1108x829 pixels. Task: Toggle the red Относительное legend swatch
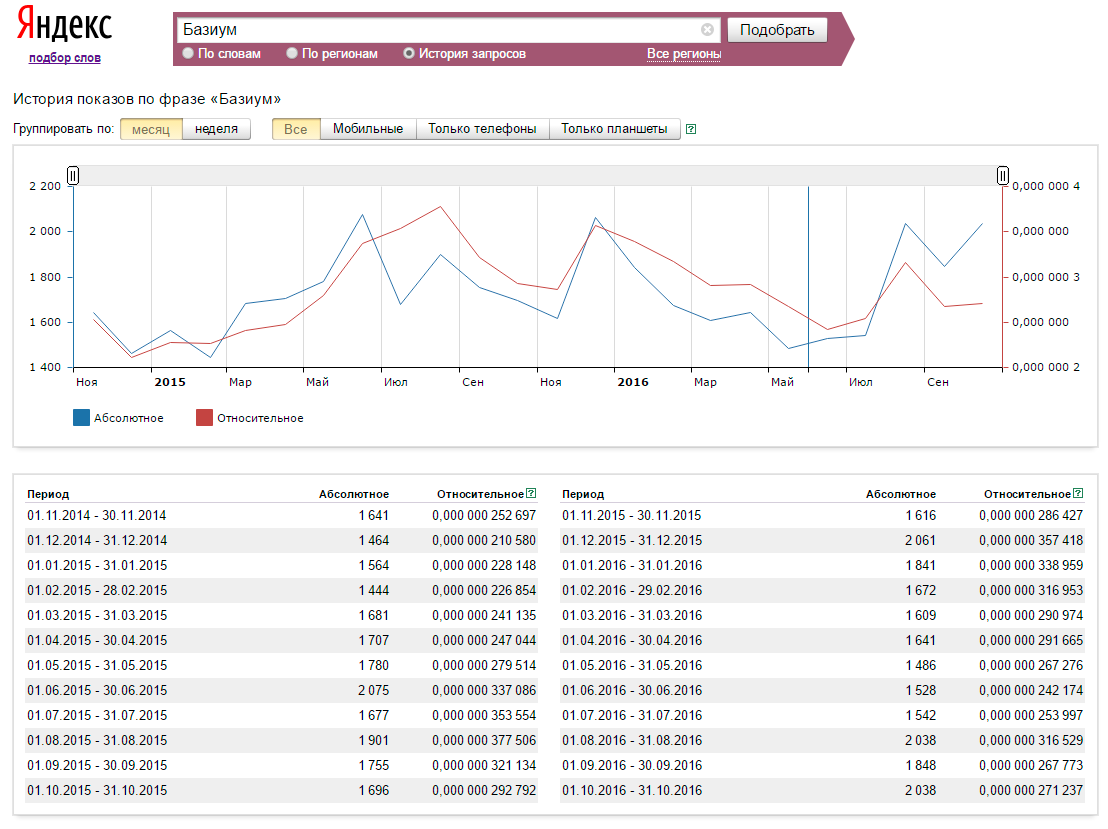(204, 418)
